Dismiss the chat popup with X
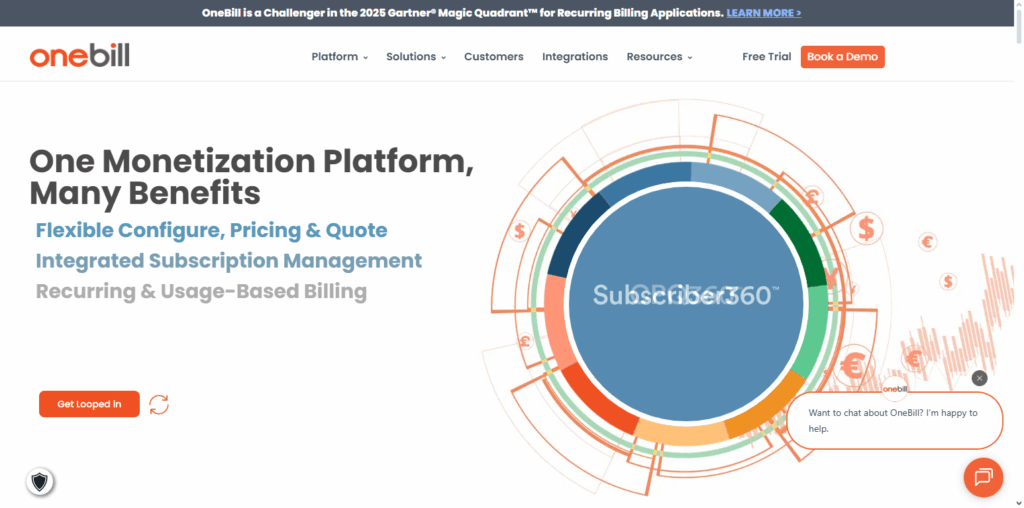1024x508 pixels. tap(979, 378)
